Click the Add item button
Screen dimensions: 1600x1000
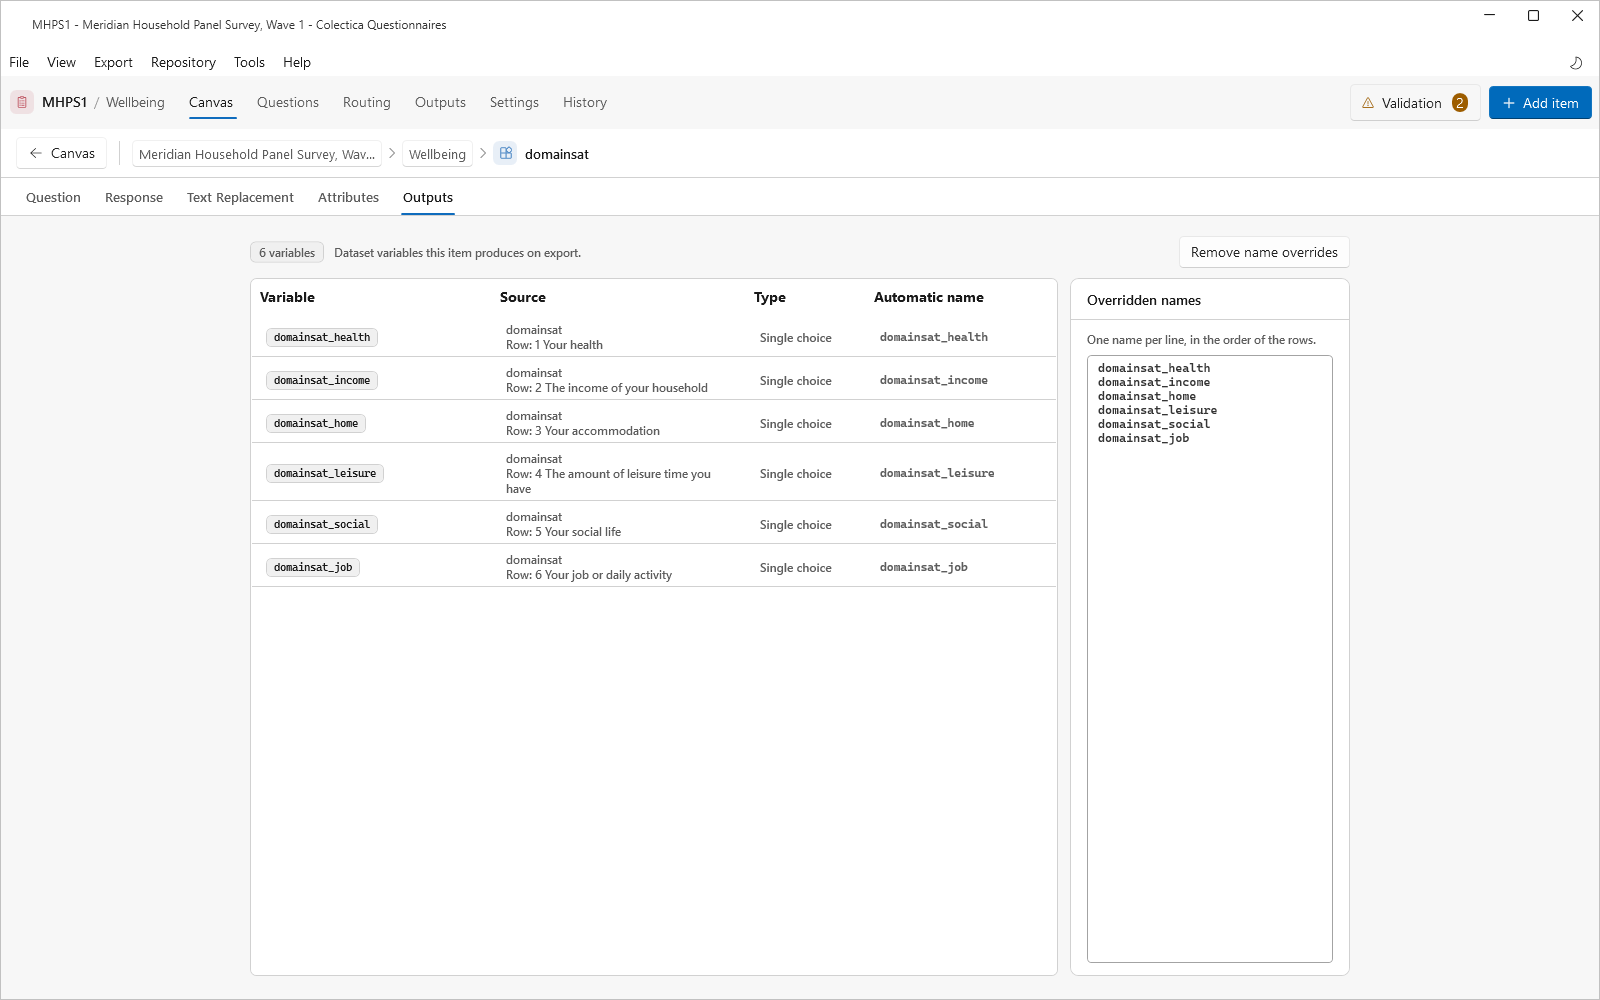click(x=1540, y=103)
